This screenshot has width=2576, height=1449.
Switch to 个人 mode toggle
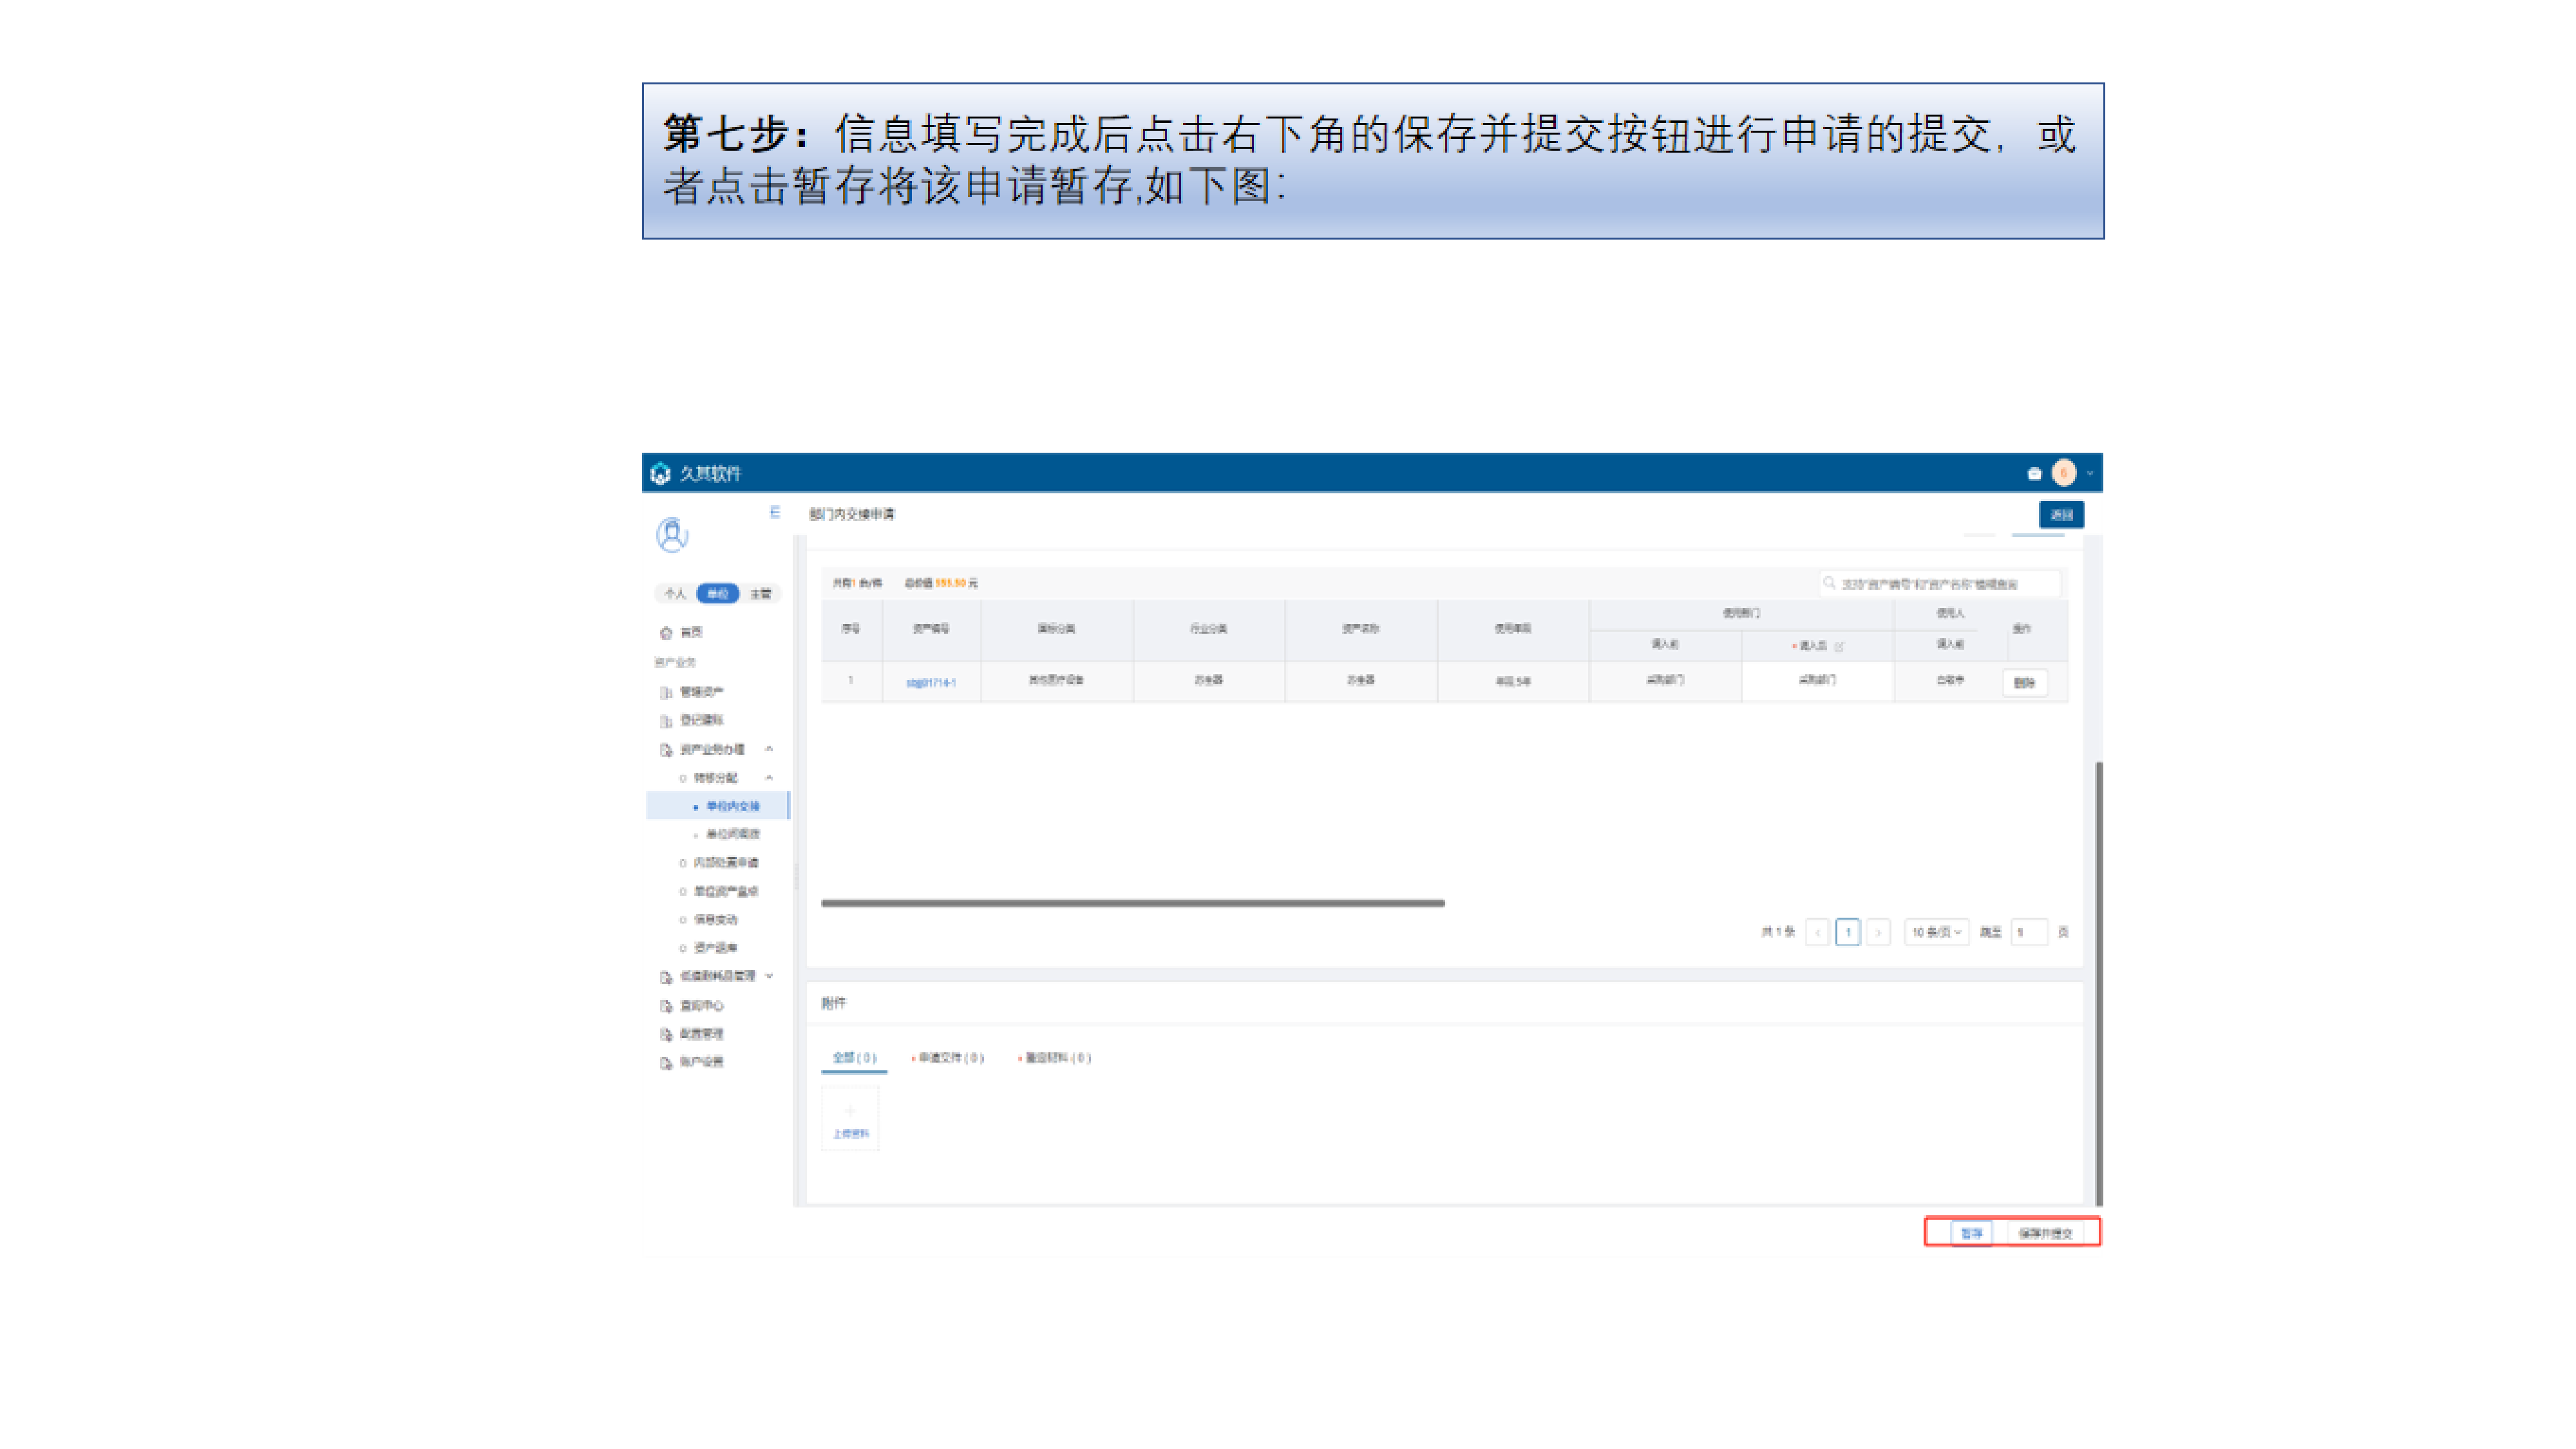pyautogui.click(x=675, y=593)
